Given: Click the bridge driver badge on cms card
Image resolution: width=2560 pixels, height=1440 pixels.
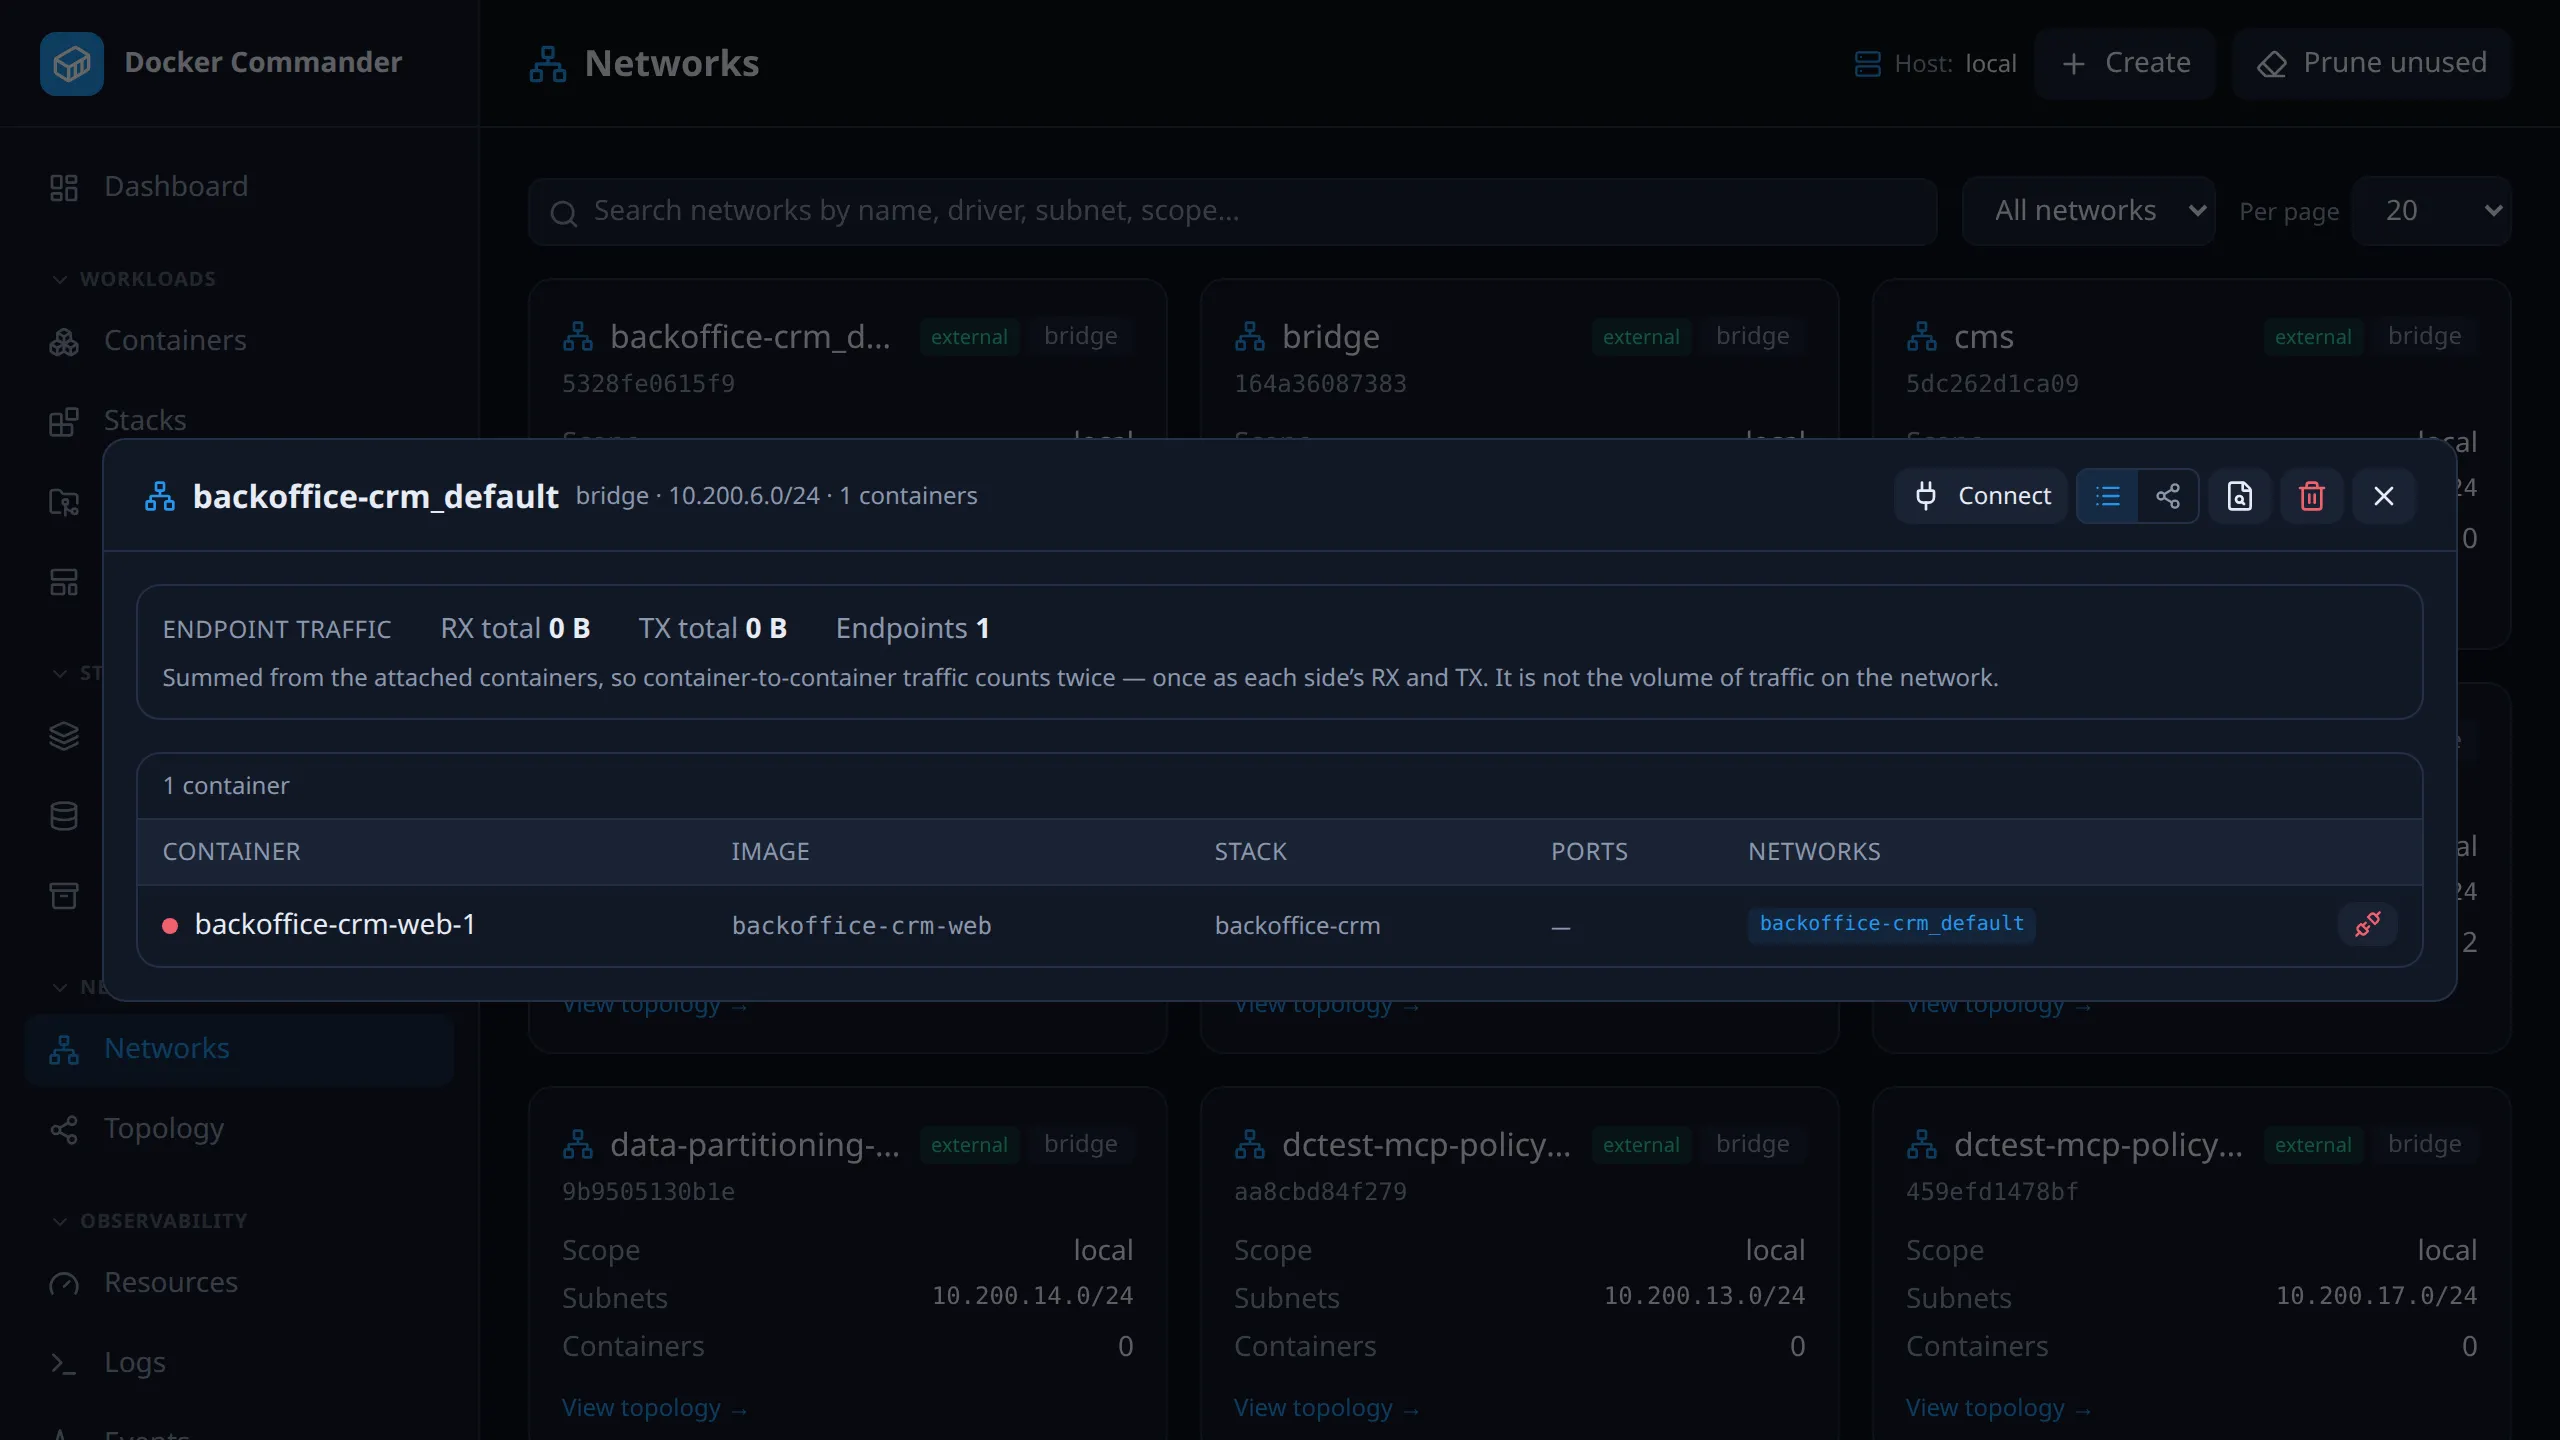Looking at the screenshot, I should coord(2424,336).
